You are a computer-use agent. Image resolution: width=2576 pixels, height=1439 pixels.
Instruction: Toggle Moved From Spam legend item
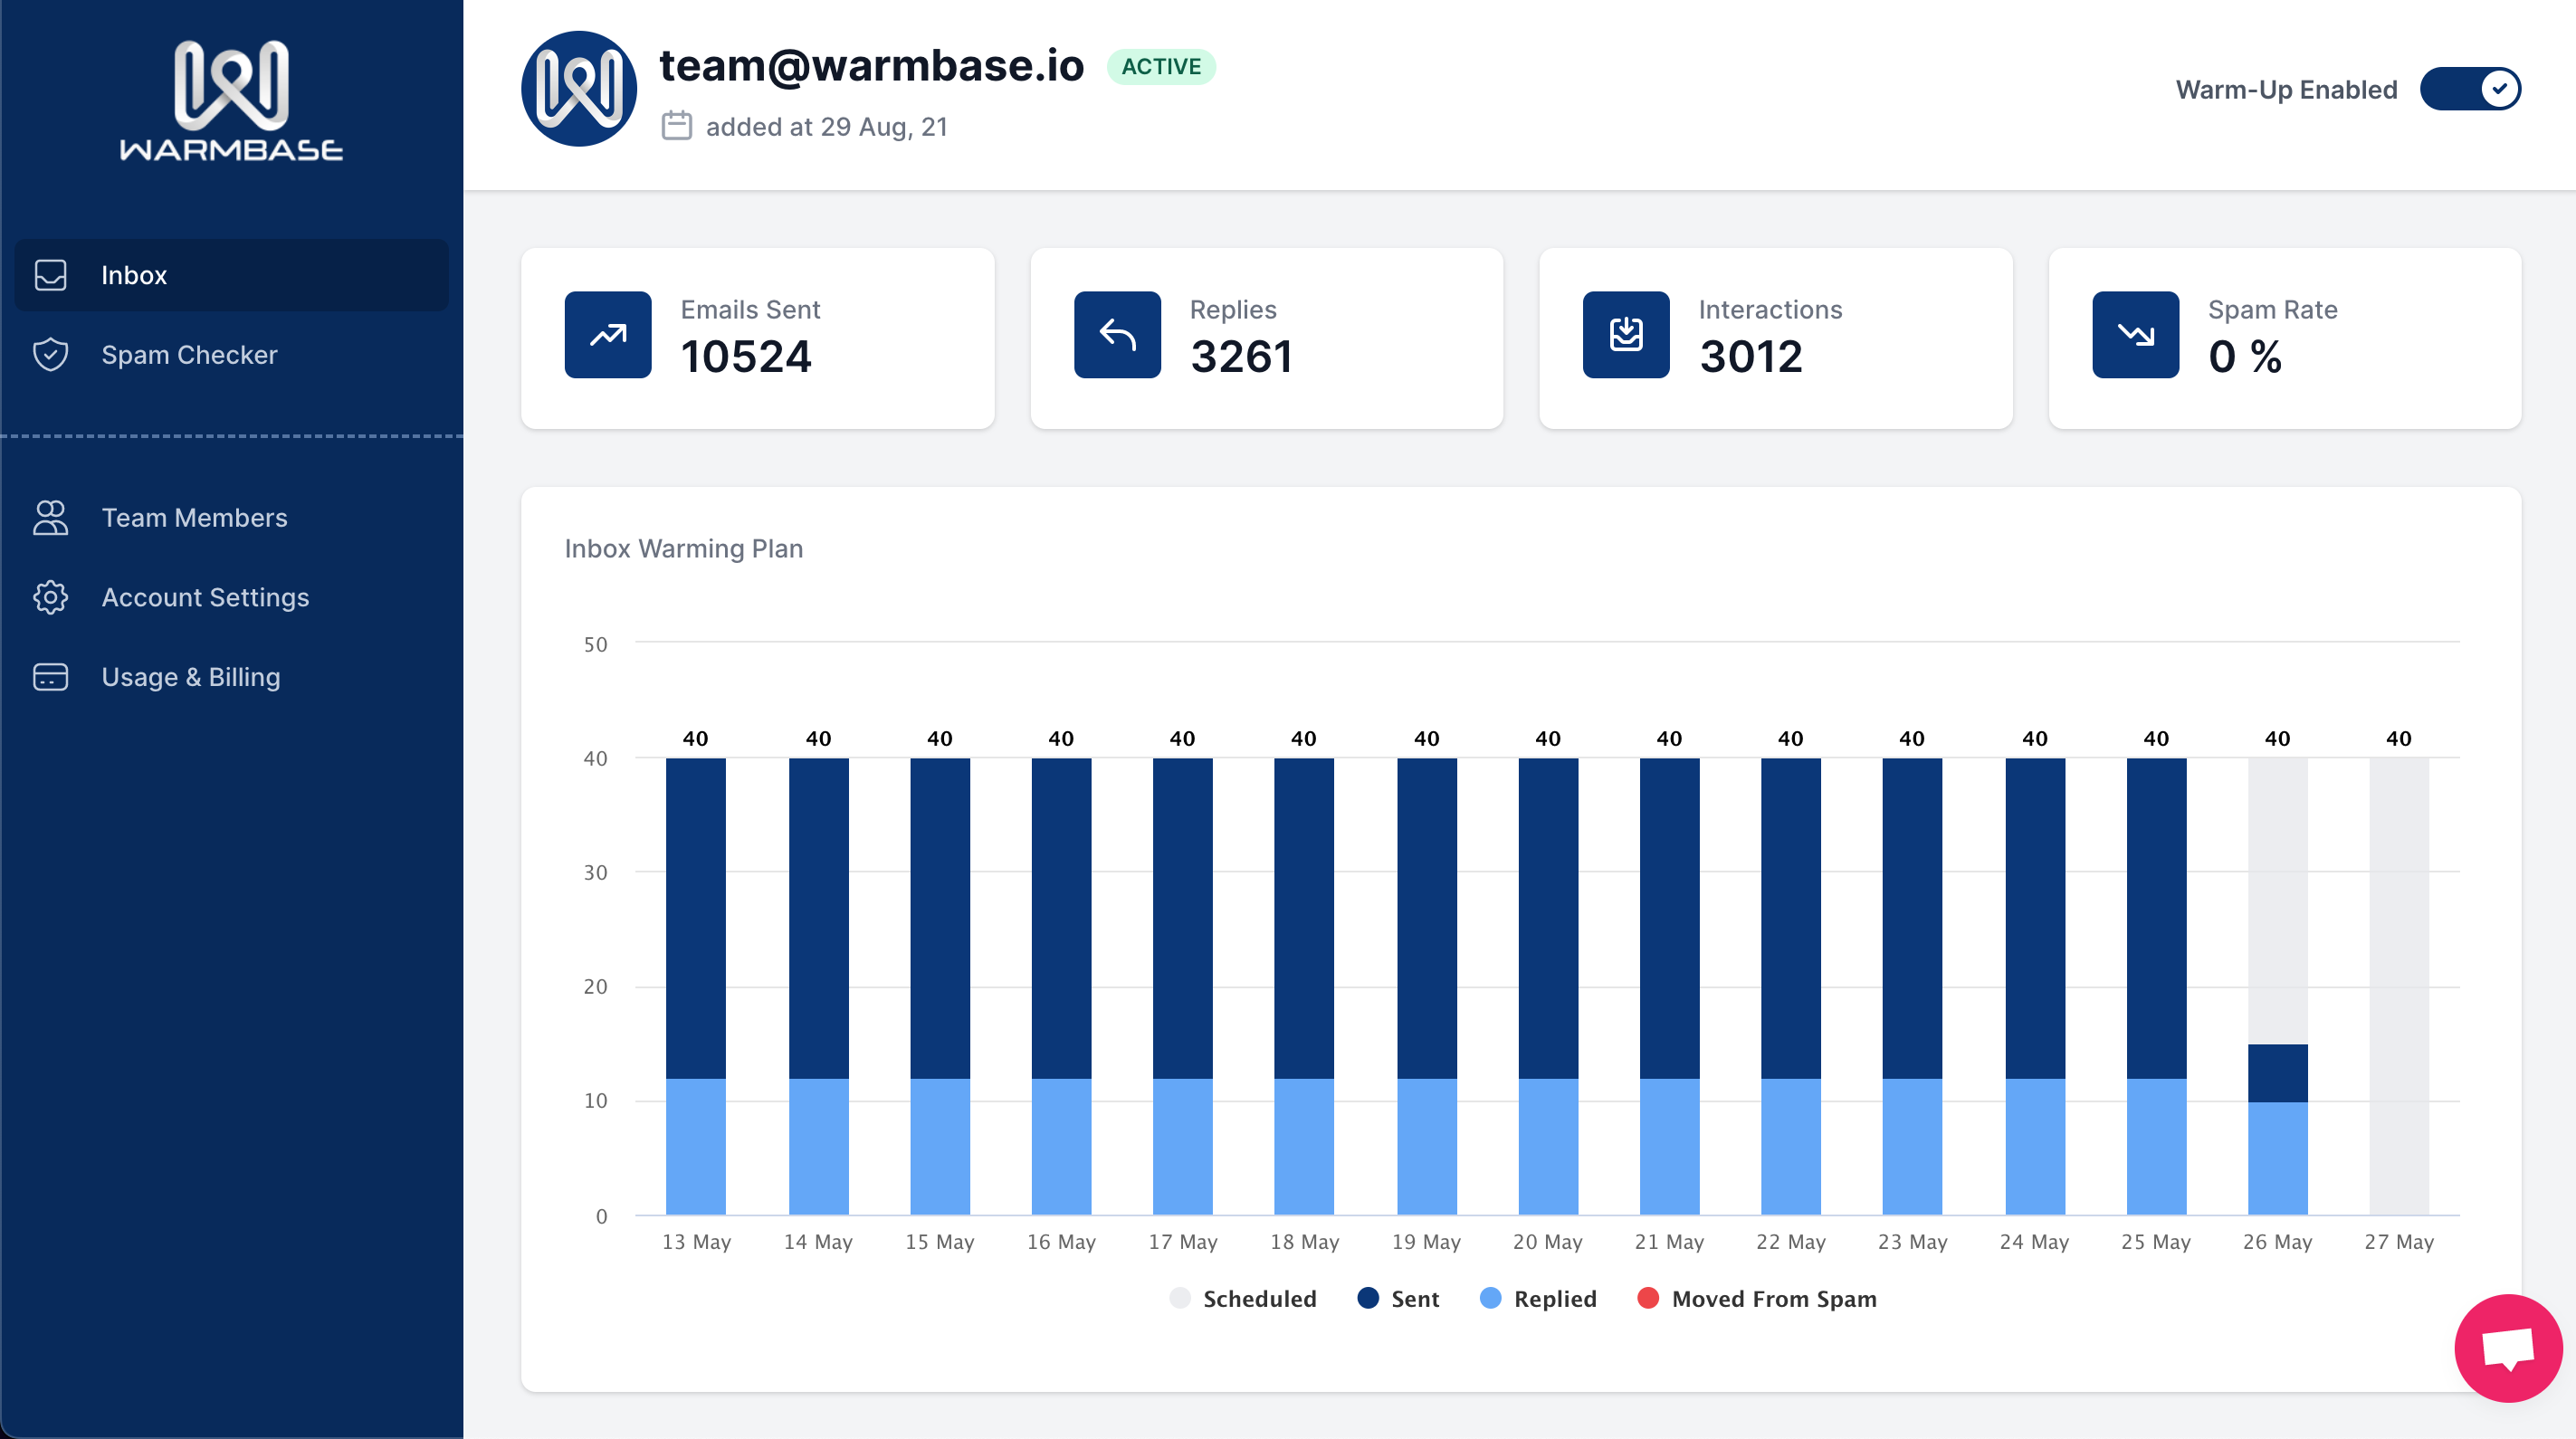1757,1298
